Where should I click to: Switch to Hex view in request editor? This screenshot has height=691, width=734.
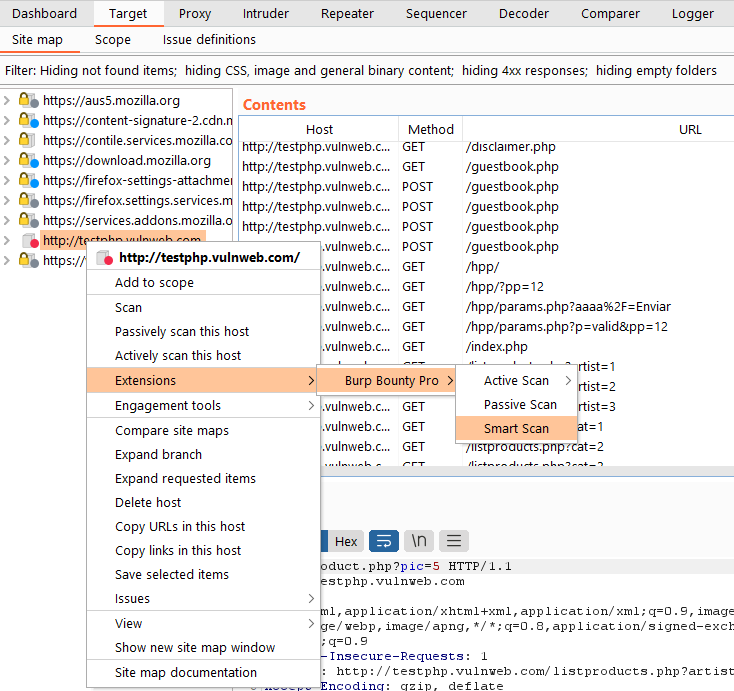(x=346, y=541)
